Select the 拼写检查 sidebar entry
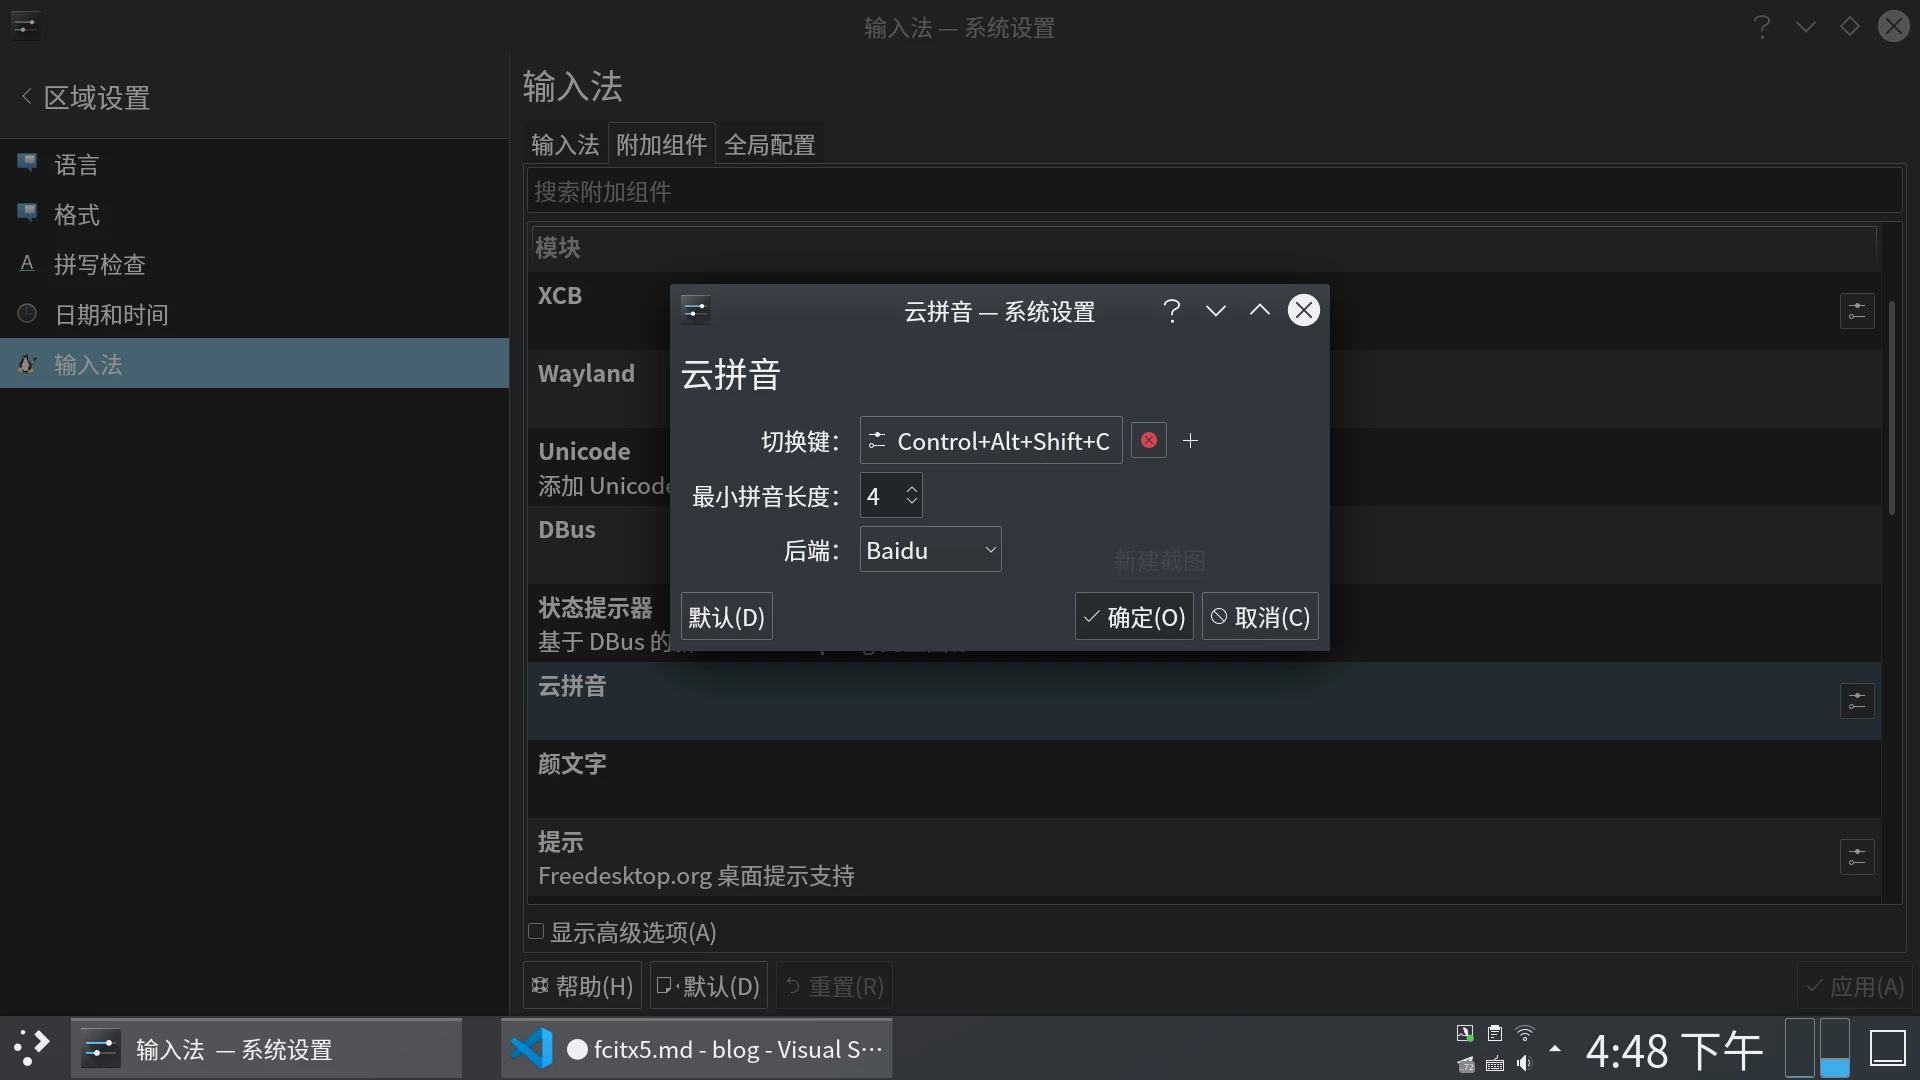 (255, 264)
